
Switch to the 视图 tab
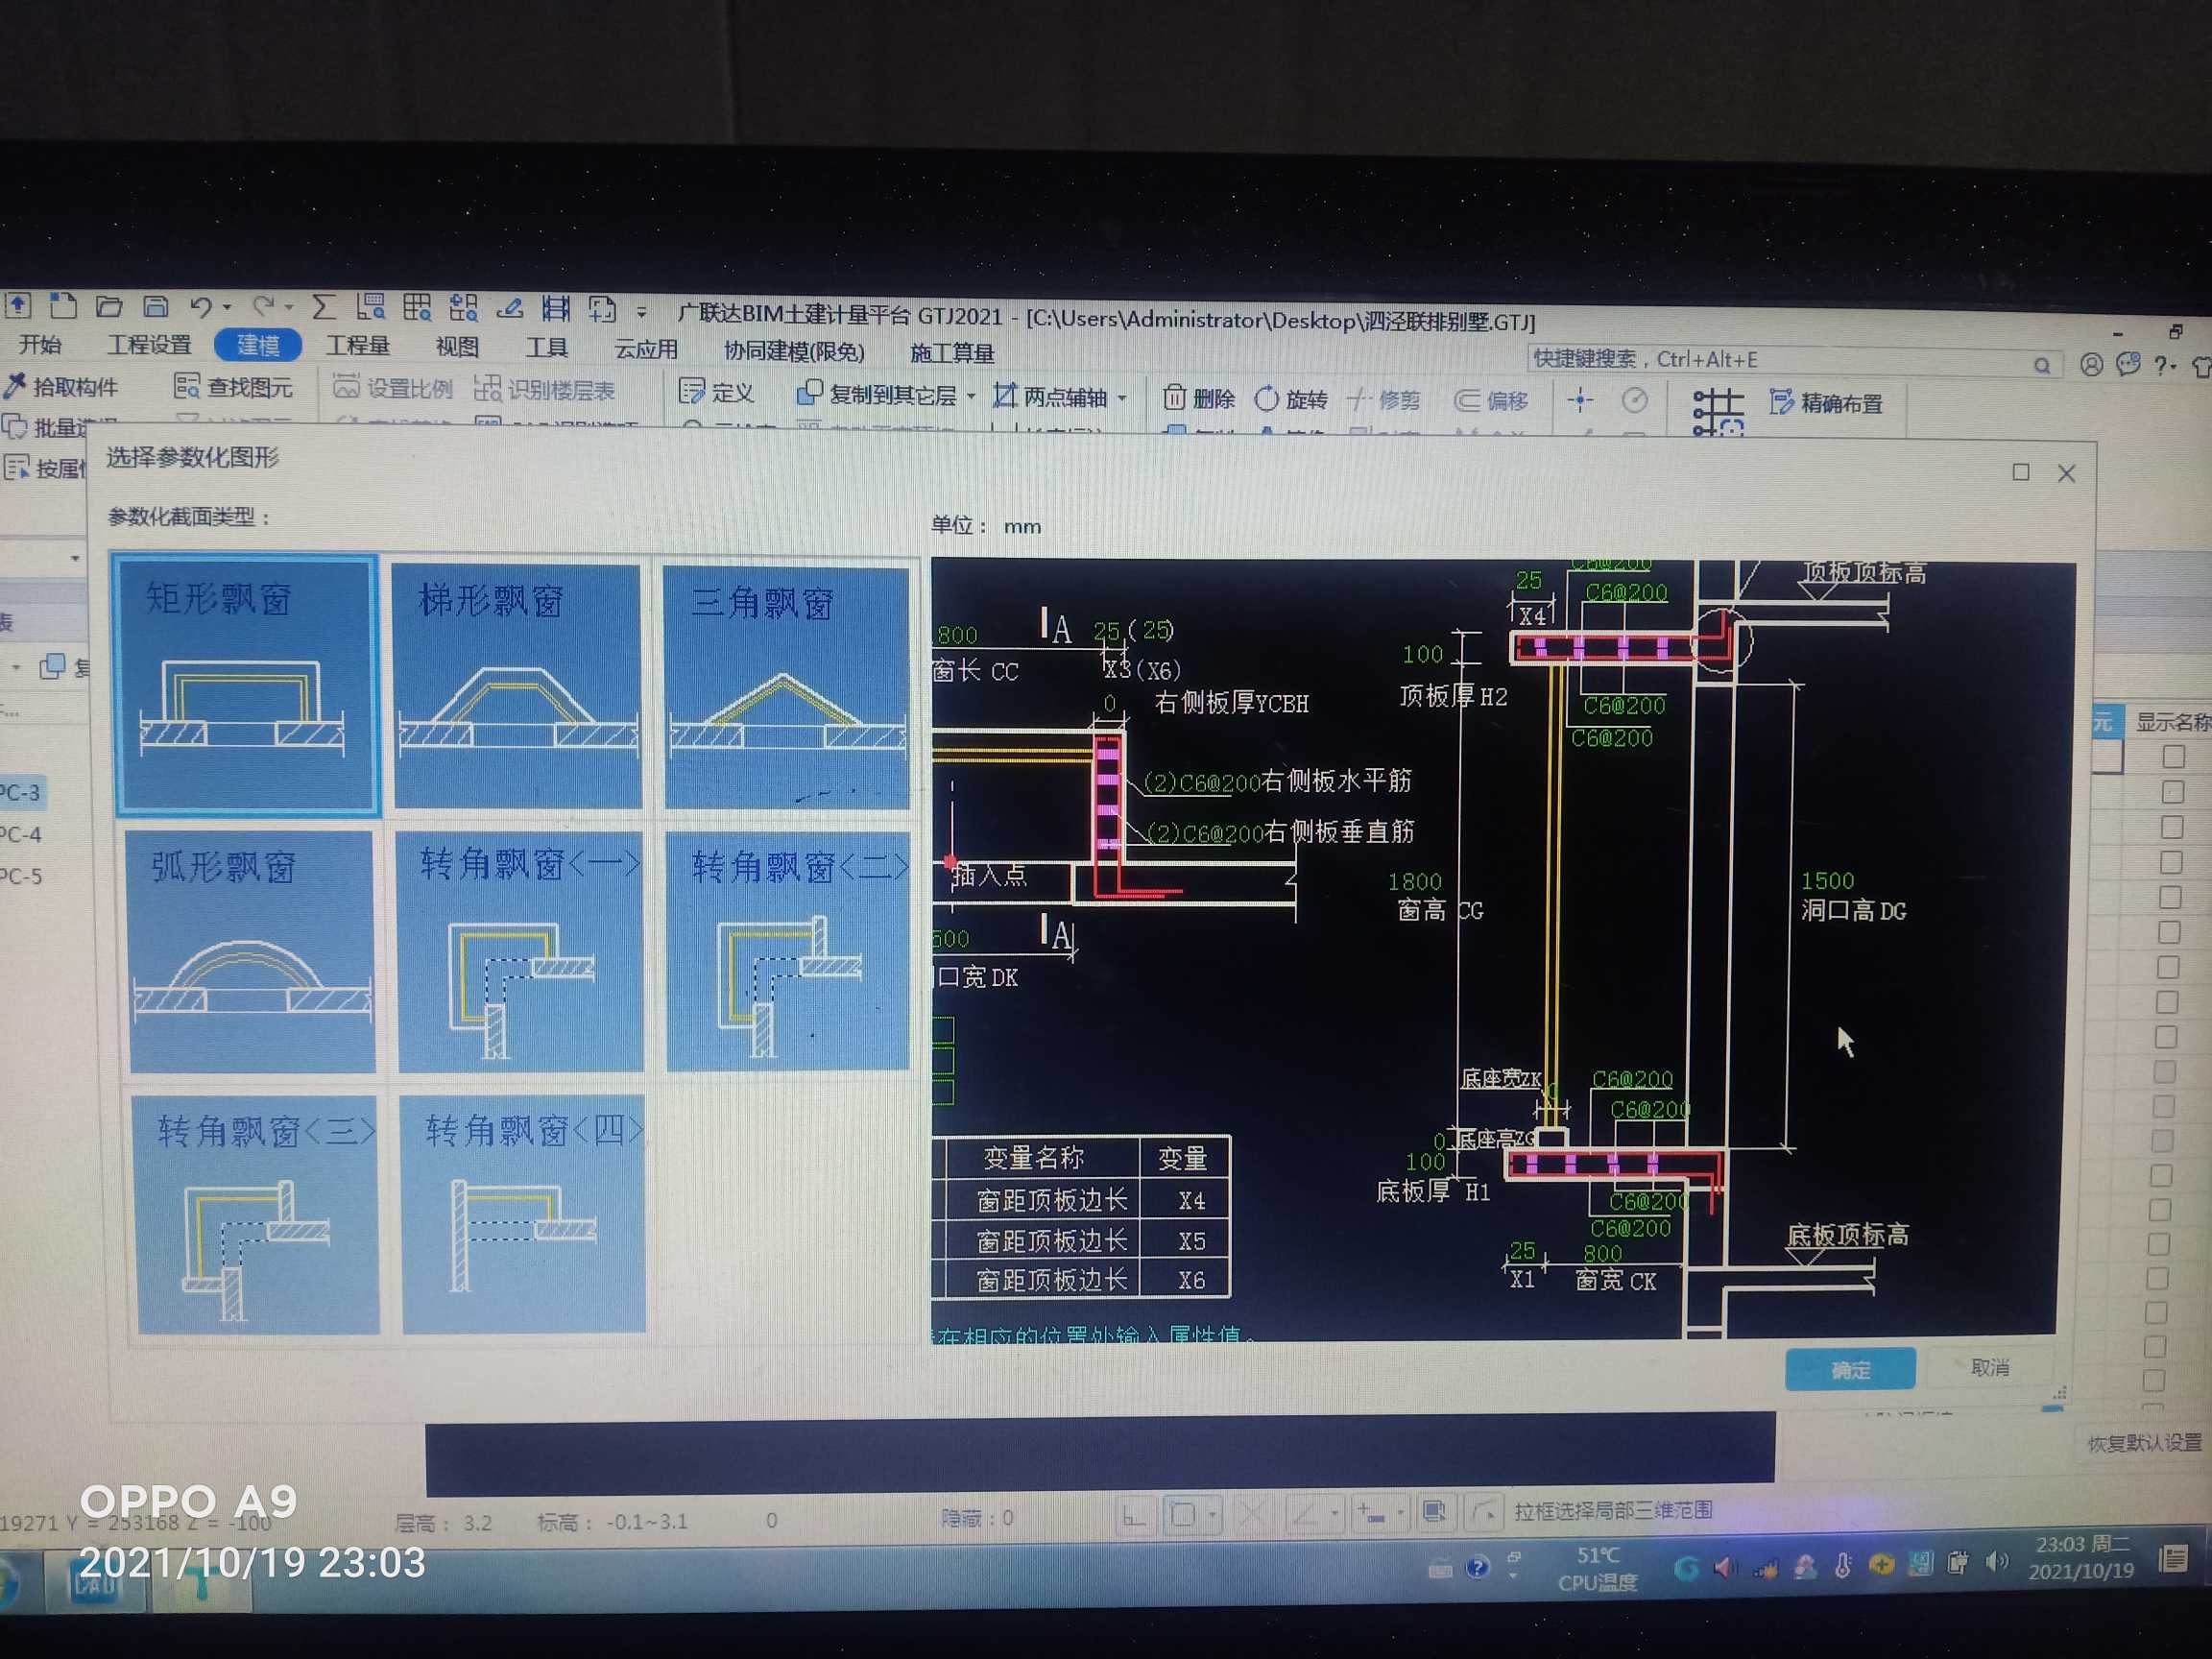pyautogui.click(x=457, y=347)
